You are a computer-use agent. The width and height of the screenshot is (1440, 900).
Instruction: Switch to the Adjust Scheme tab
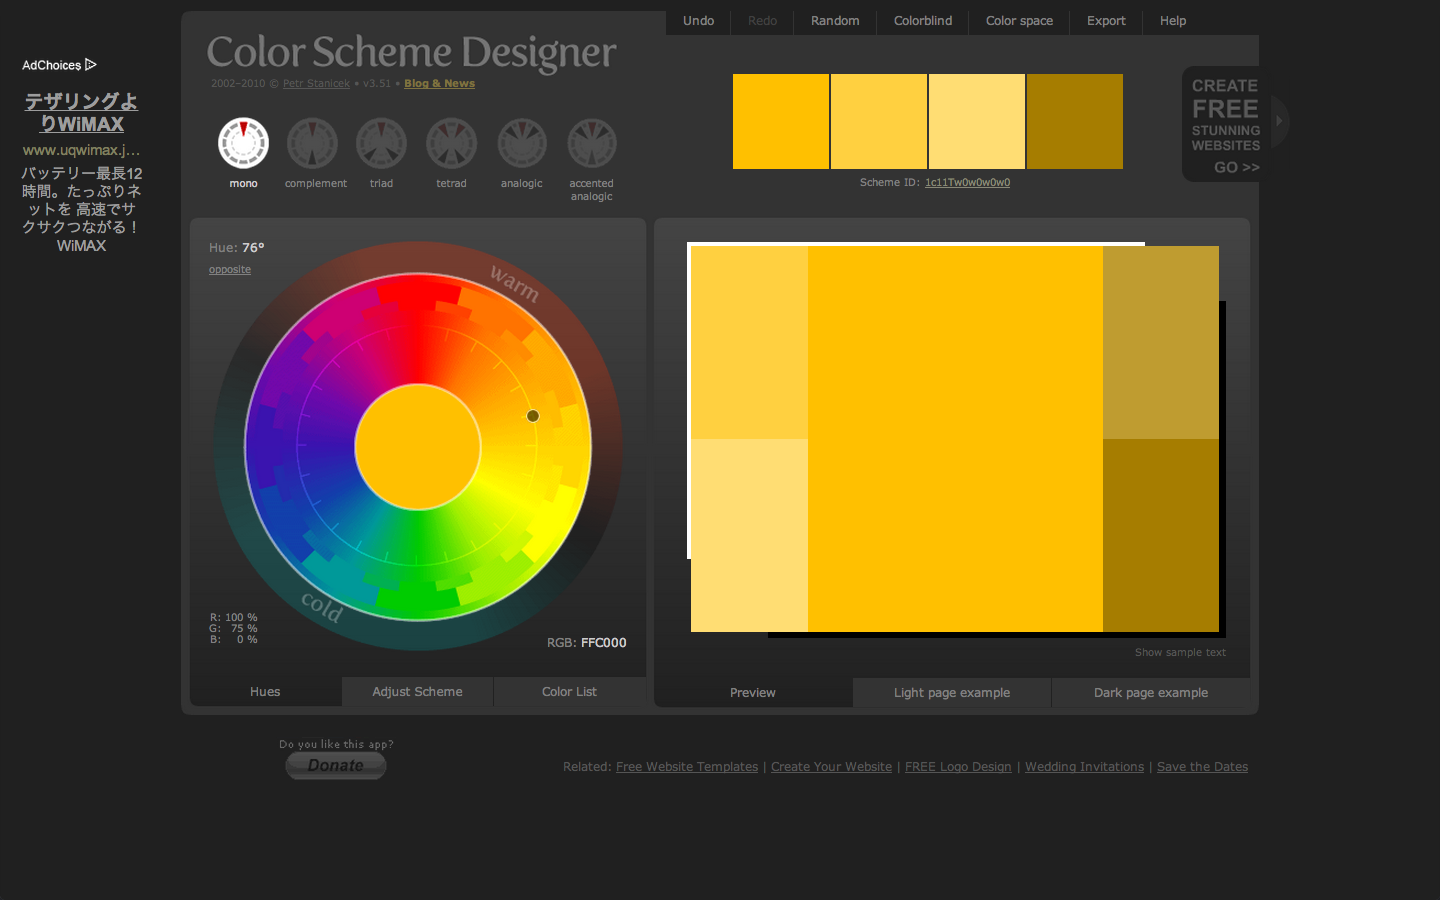click(x=417, y=692)
